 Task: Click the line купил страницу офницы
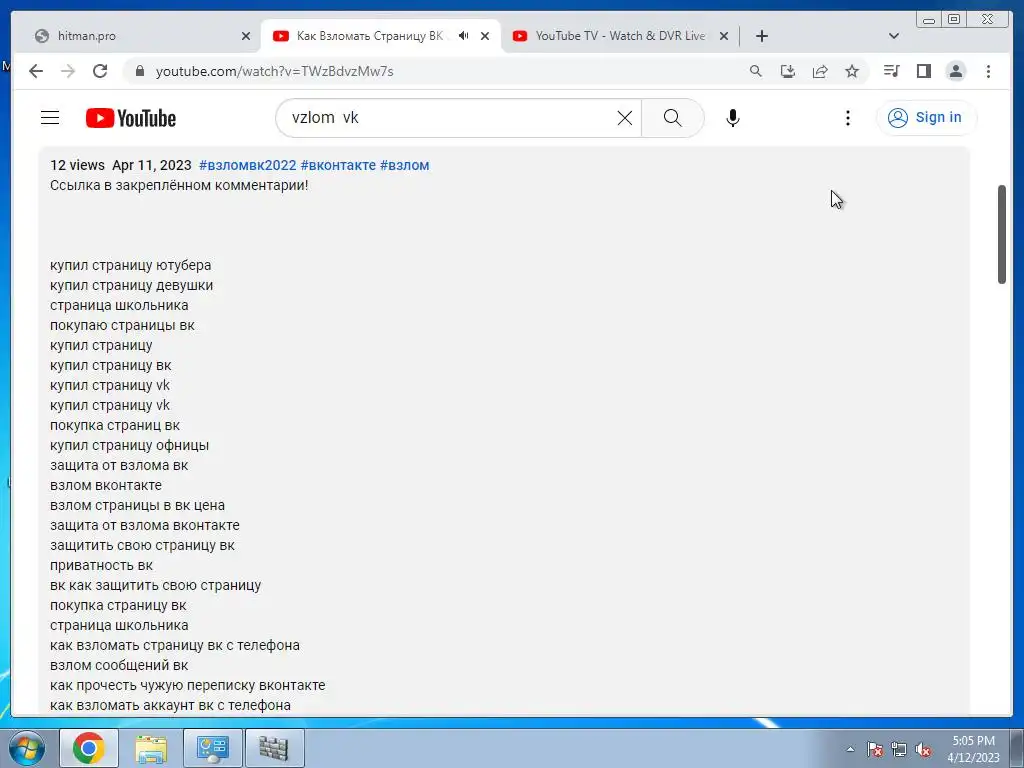tap(129, 445)
